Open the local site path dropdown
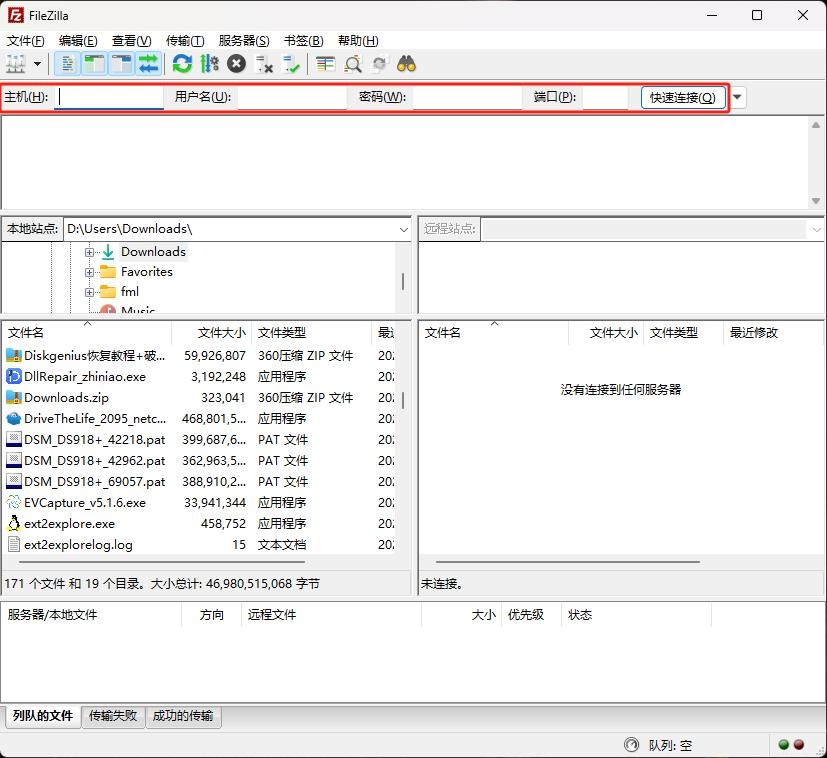This screenshot has width=827, height=758. 403,229
